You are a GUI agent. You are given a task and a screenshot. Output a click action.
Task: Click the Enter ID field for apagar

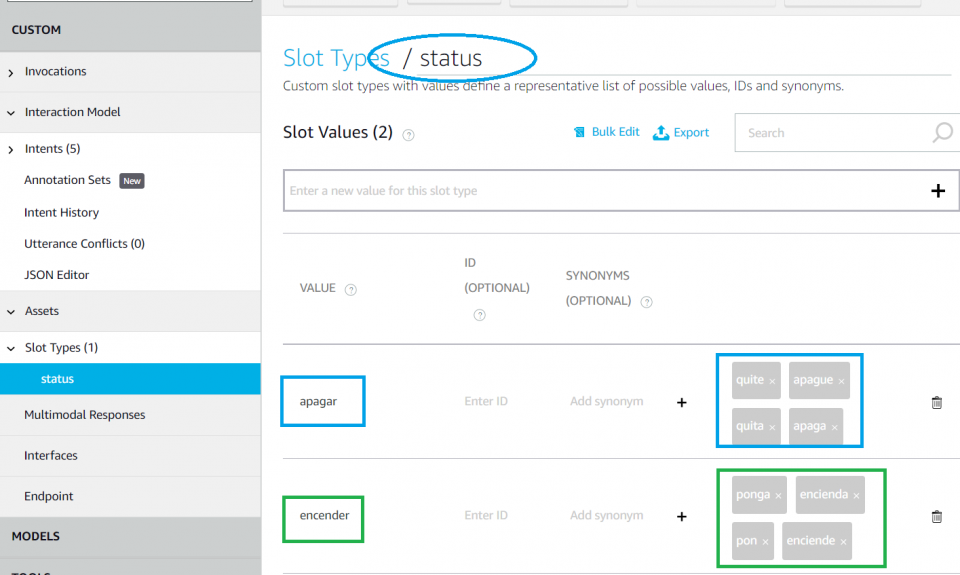[x=486, y=402]
